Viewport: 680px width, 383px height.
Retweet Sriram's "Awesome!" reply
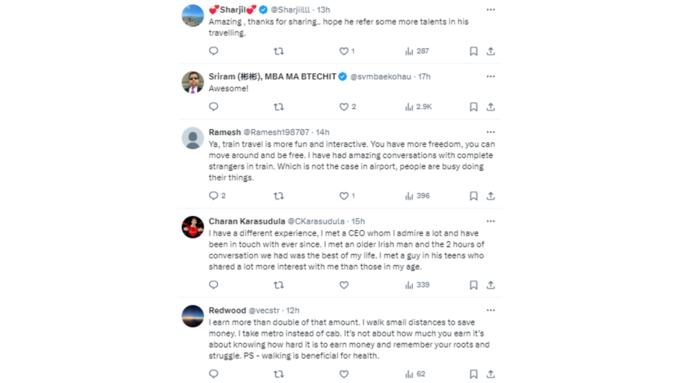coord(279,107)
